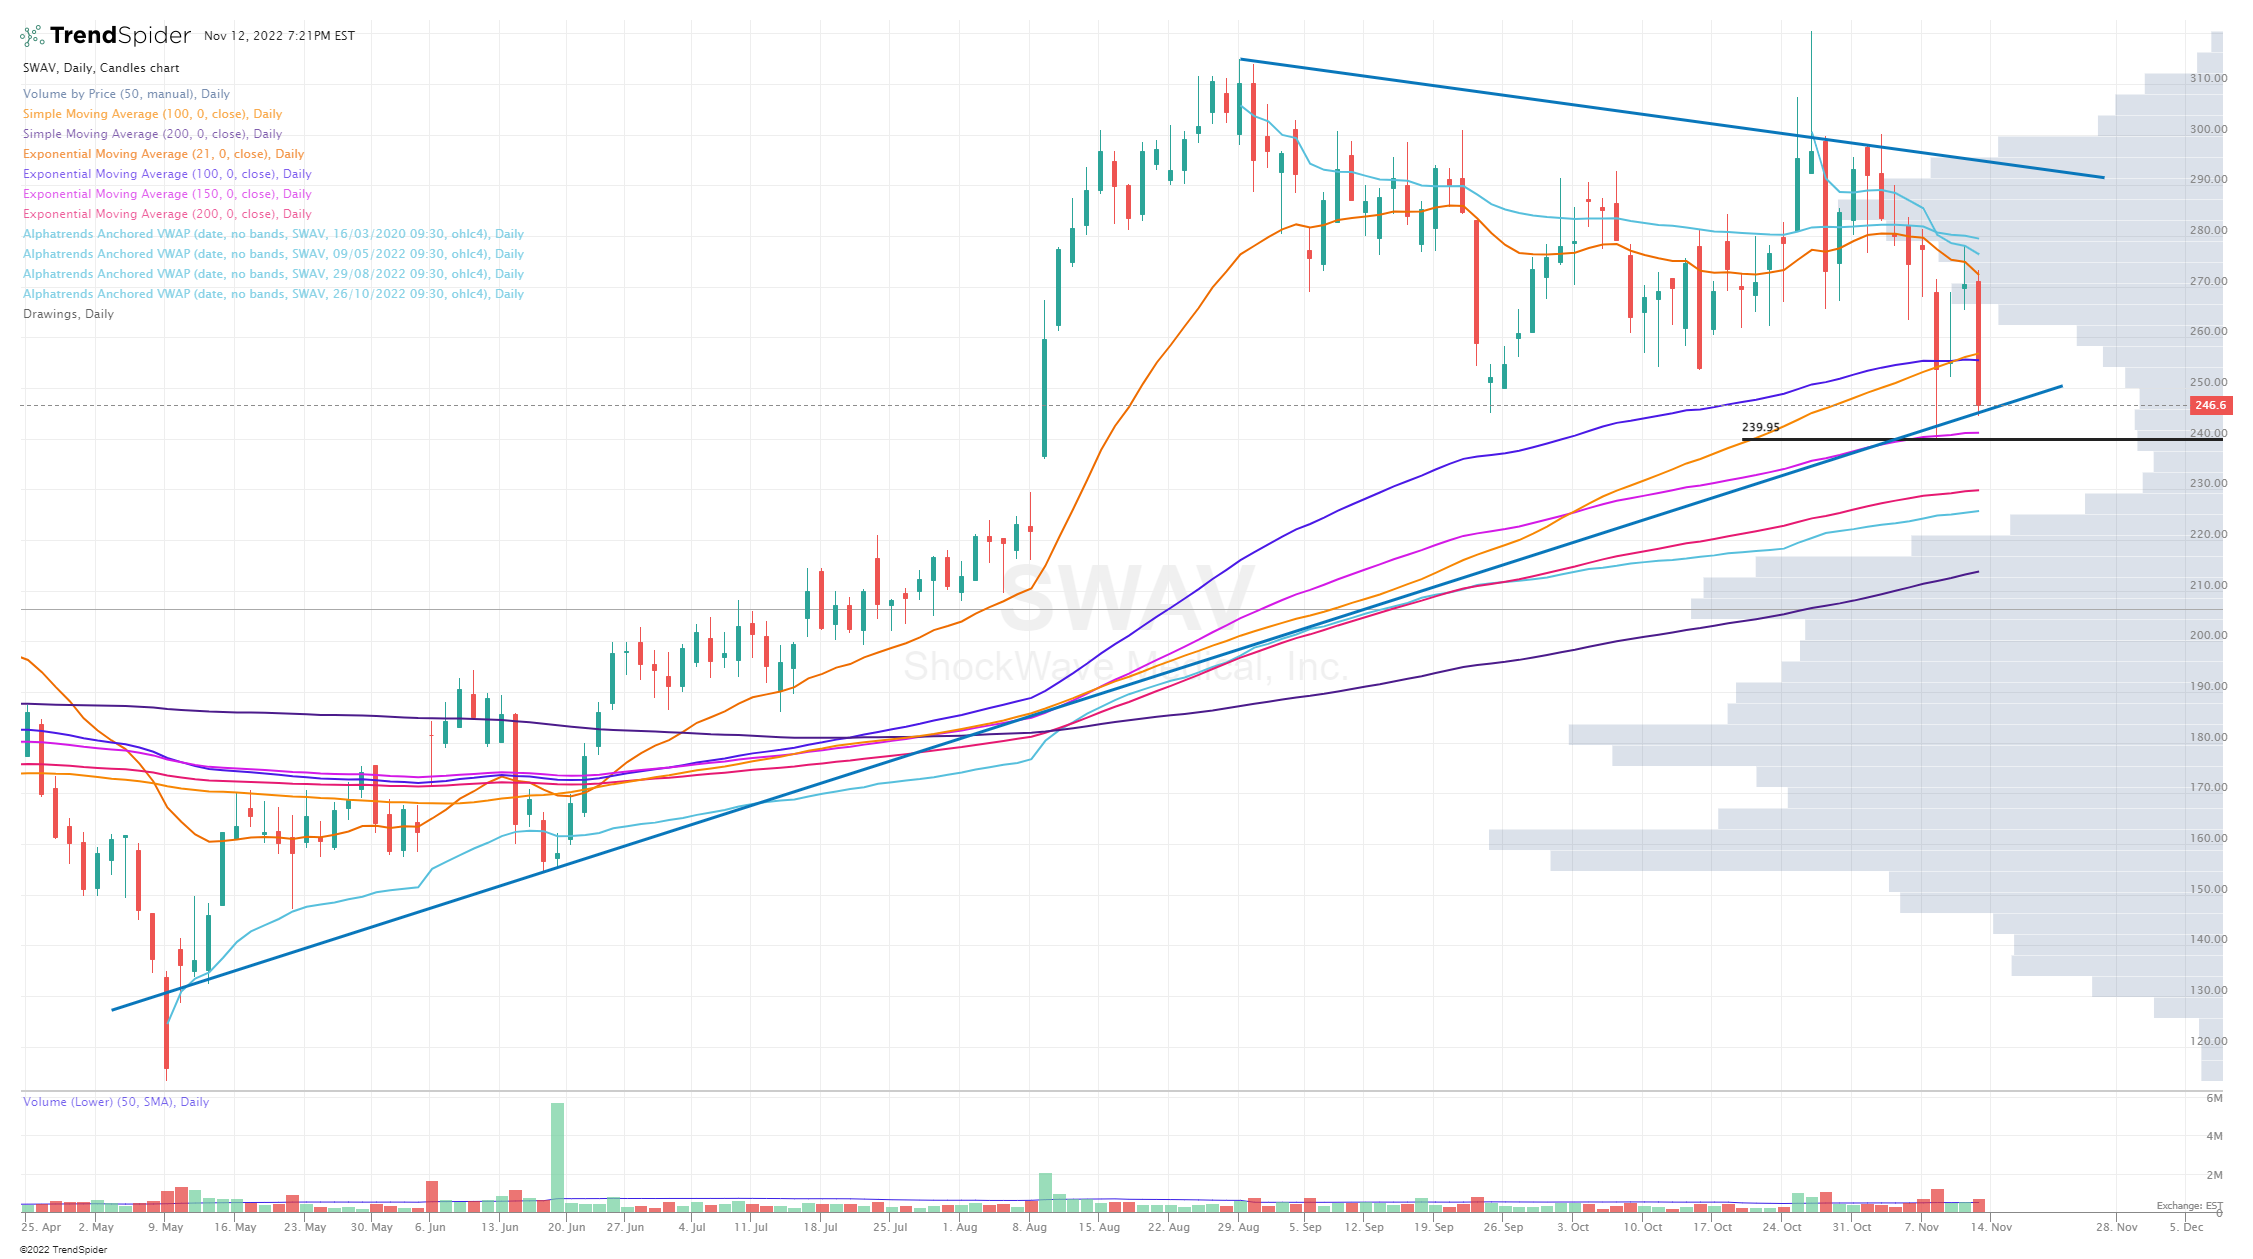The image size is (2253, 1259).
Task: Select the Exponential Moving Average (150) legend entry
Action: pyautogui.click(x=167, y=194)
